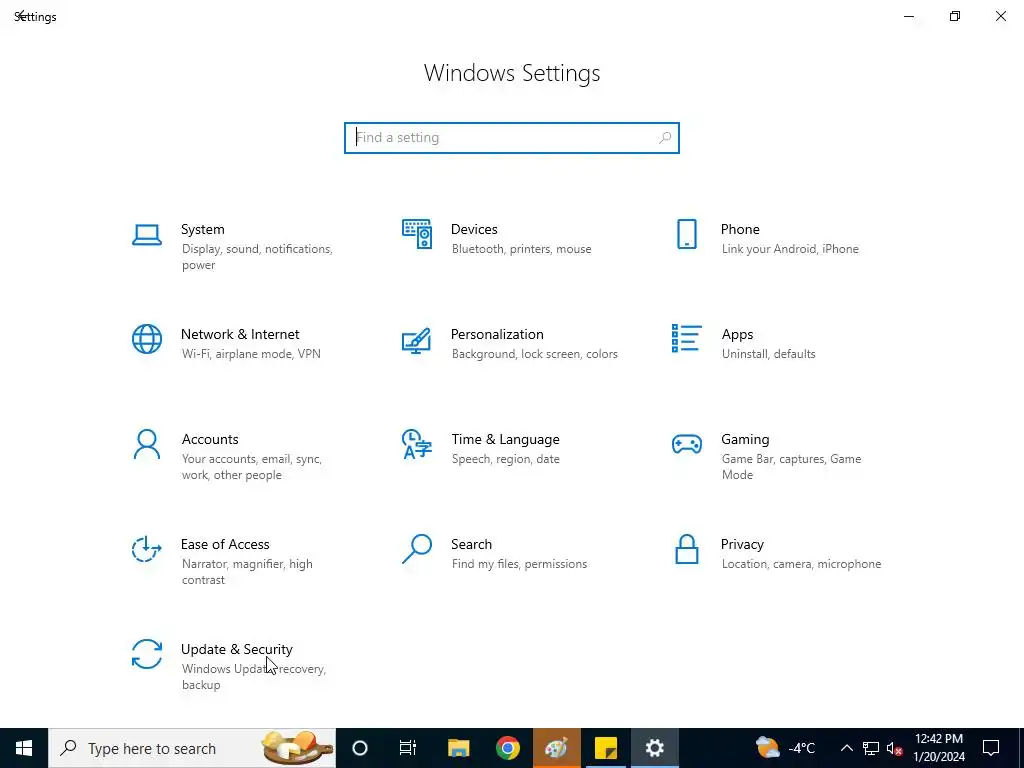Open the Accounts person icon
This screenshot has height=768, width=1024.
(x=147, y=444)
